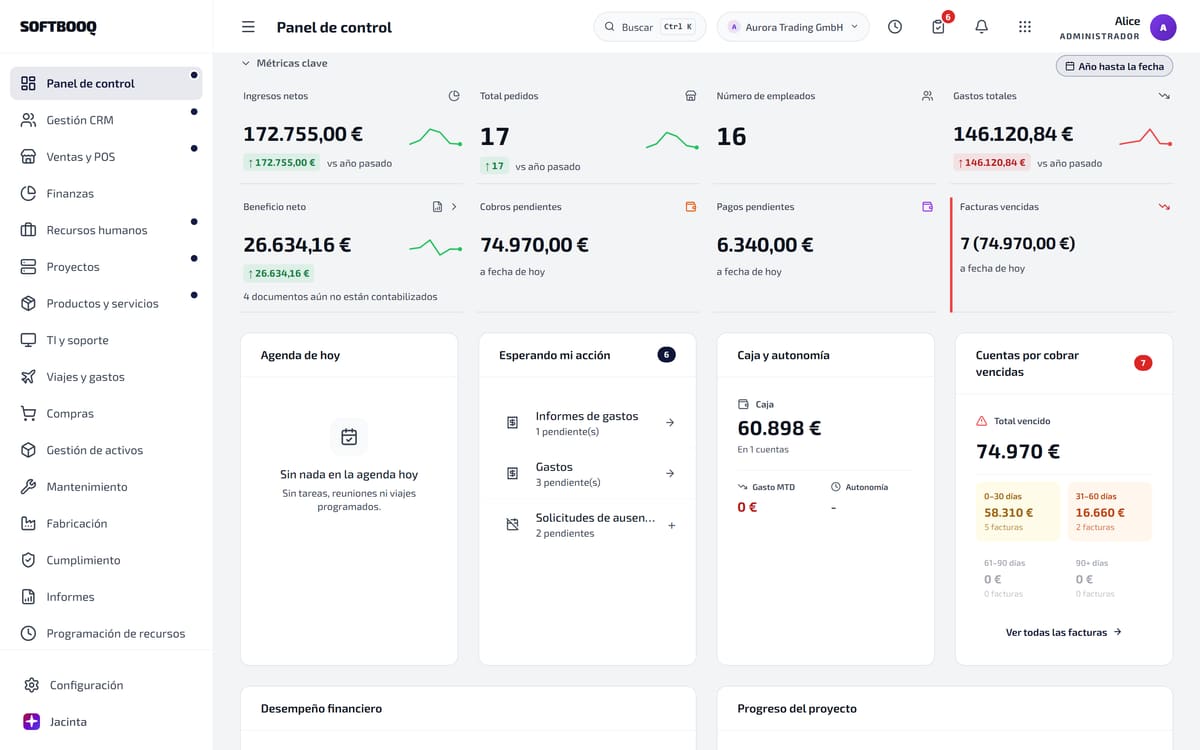Image resolution: width=1200 pixels, height=750 pixels.
Task: Open Gestión CRM in sidebar
Action: coord(106,120)
